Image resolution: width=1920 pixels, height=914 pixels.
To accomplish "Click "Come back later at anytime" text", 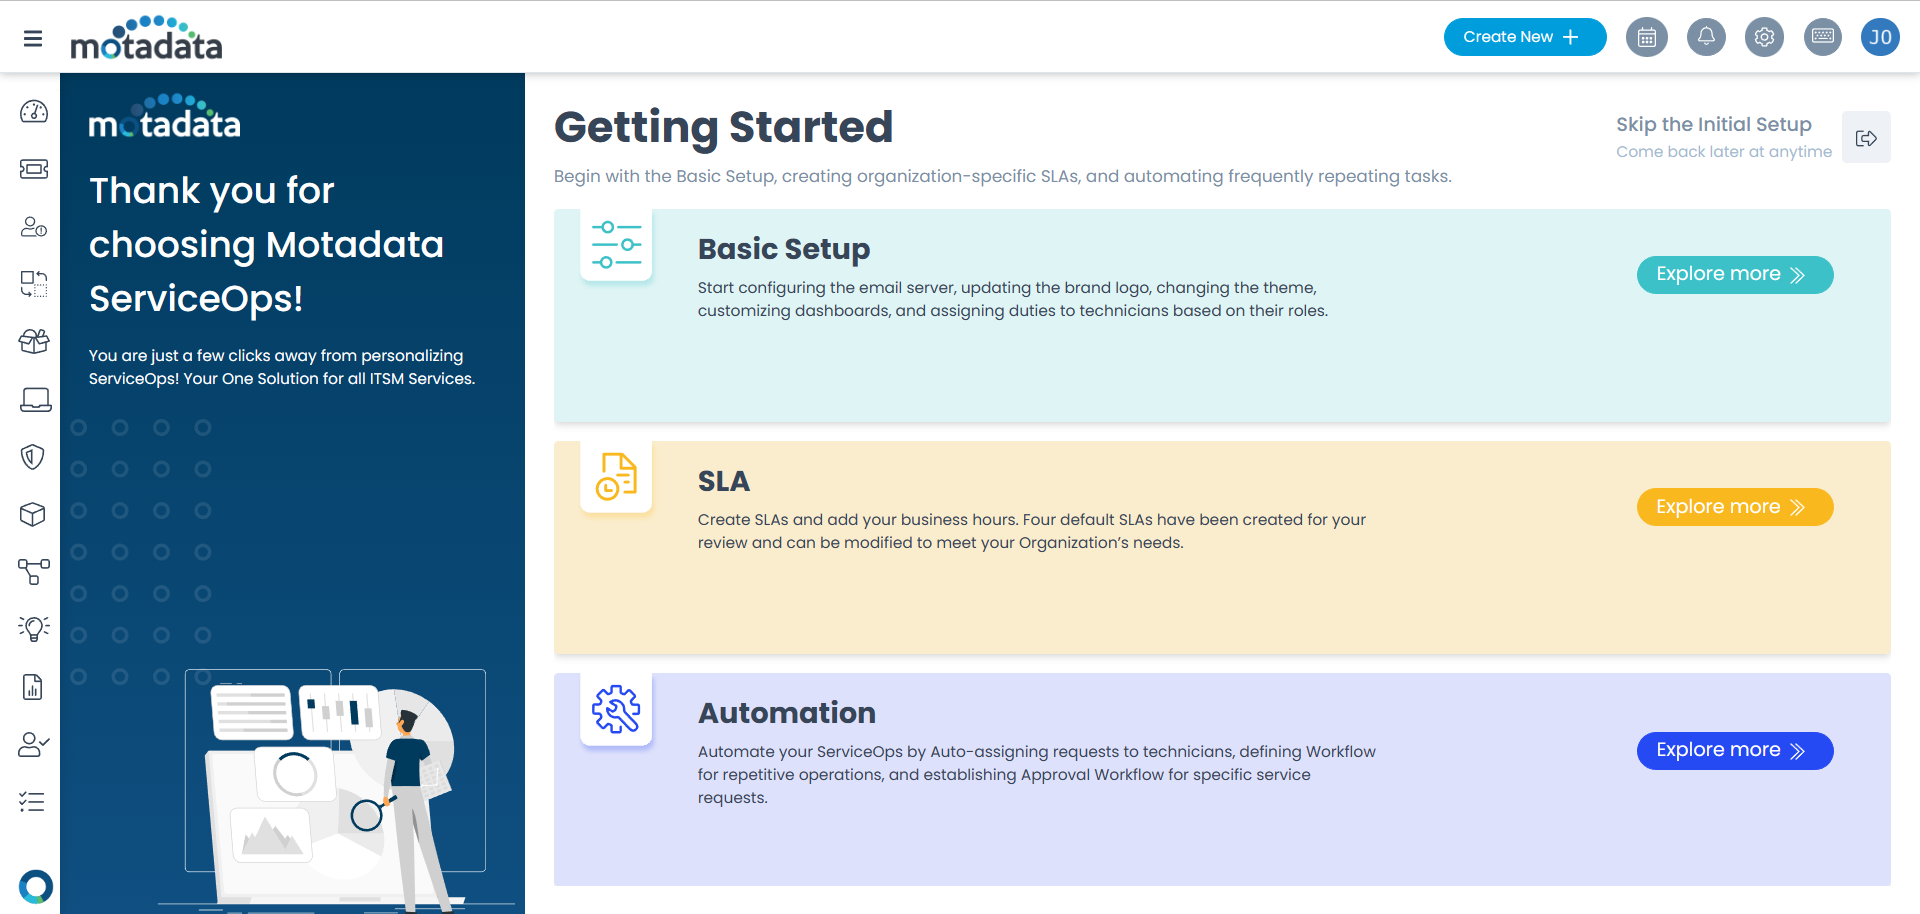I will (x=1724, y=151).
